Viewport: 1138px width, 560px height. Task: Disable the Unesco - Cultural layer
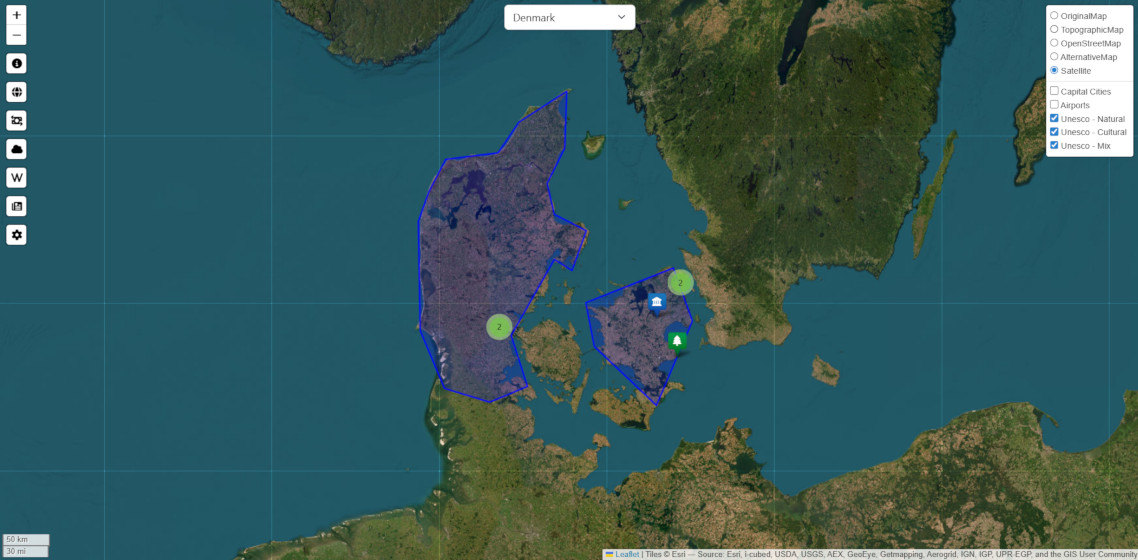click(x=1054, y=132)
